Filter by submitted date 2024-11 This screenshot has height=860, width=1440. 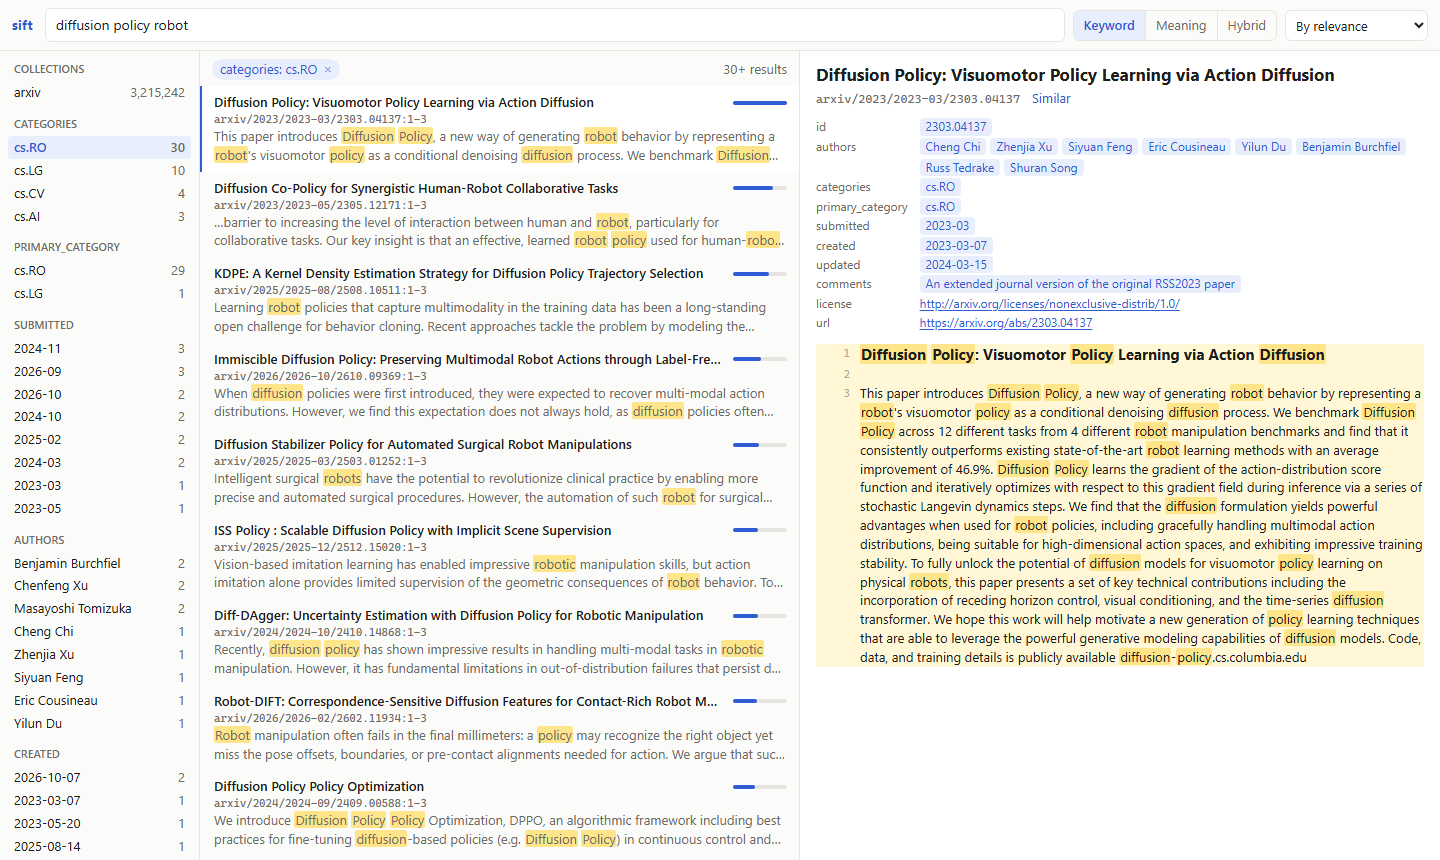click(99, 349)
